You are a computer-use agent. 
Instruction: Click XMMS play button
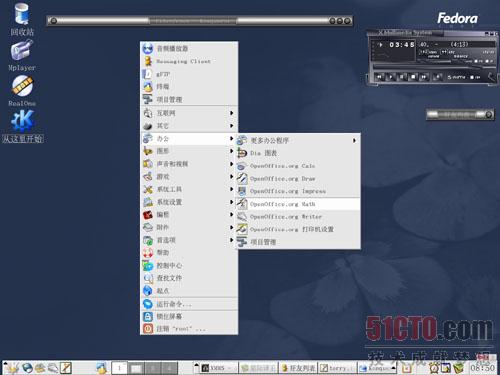coord(391,77)
